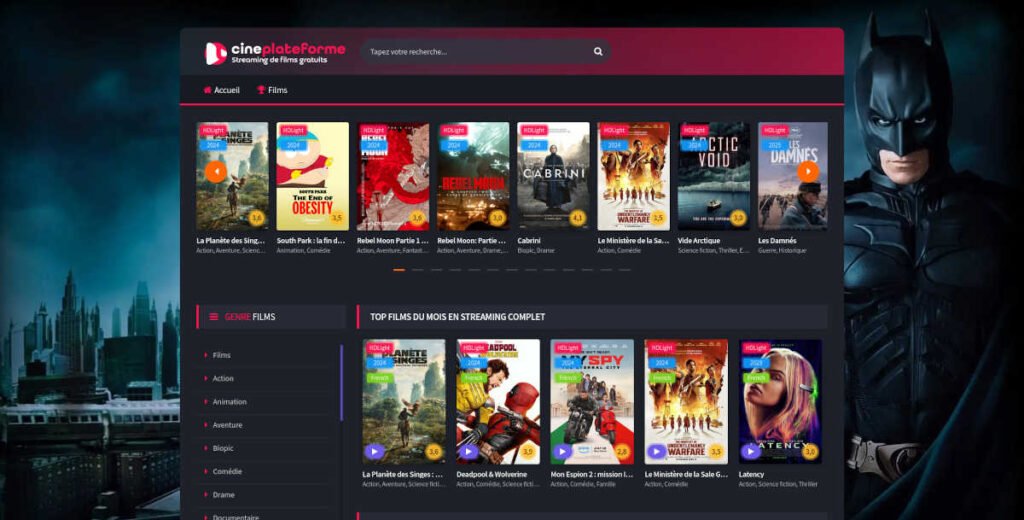The height and width of the screenshot is (520, 1024).
Task: Click the hamburger icon beside Genre Films
Action: pos(214,317)
